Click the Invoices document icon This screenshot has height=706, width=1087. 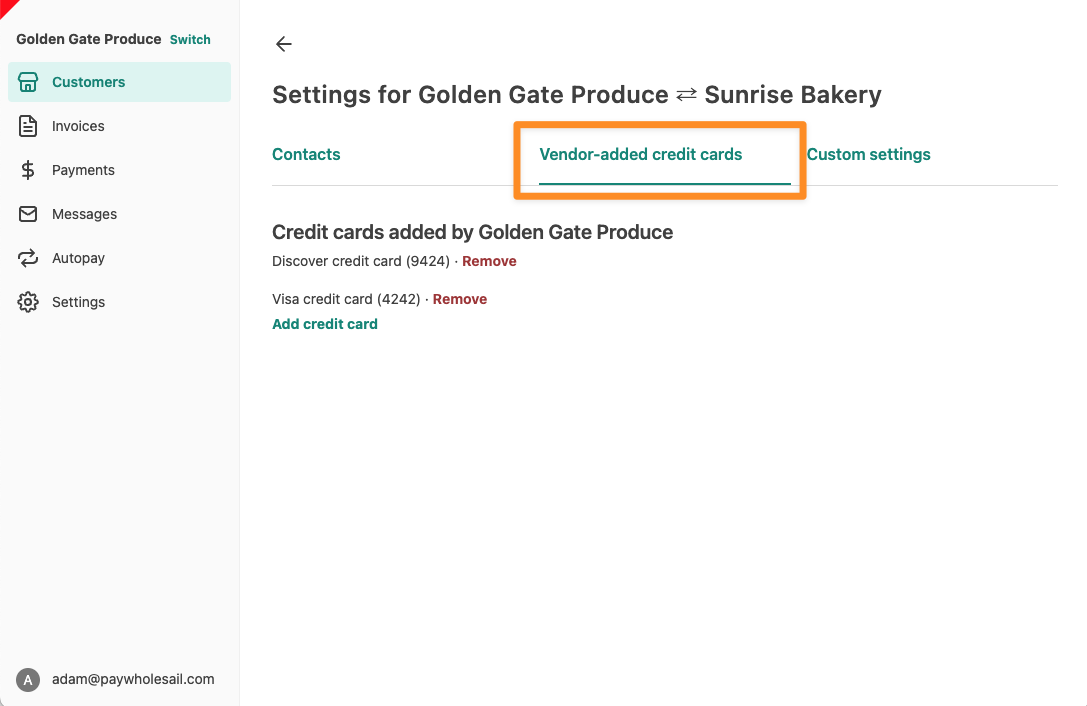(x=28, y=126)
